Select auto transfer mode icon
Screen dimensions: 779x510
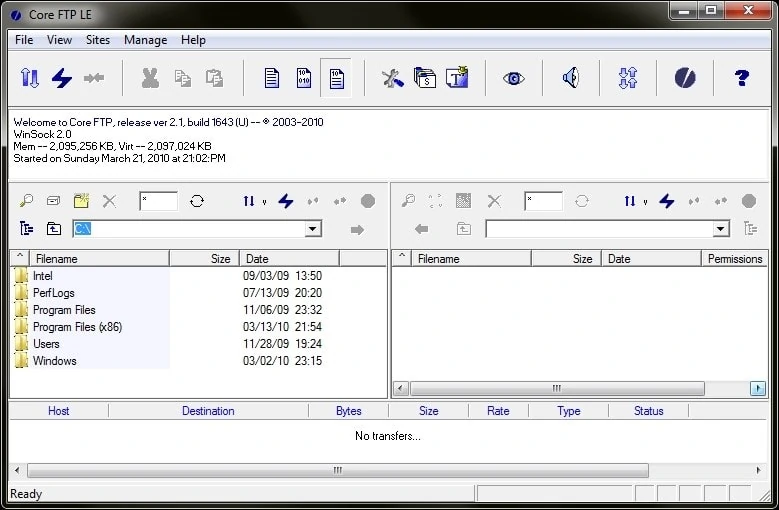[336, 78]
